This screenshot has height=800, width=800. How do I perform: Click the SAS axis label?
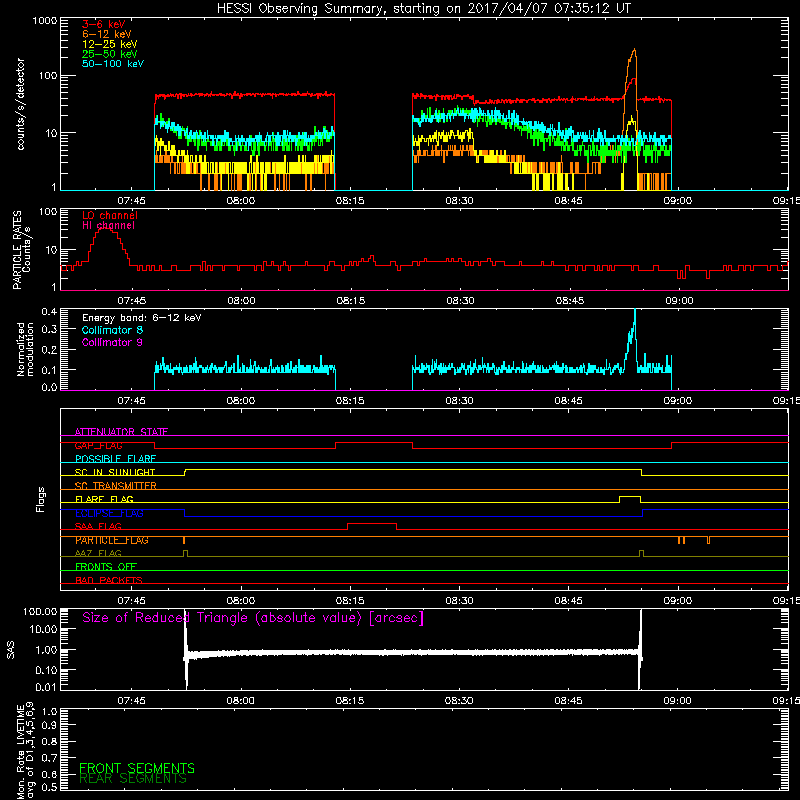click(11, 650)
